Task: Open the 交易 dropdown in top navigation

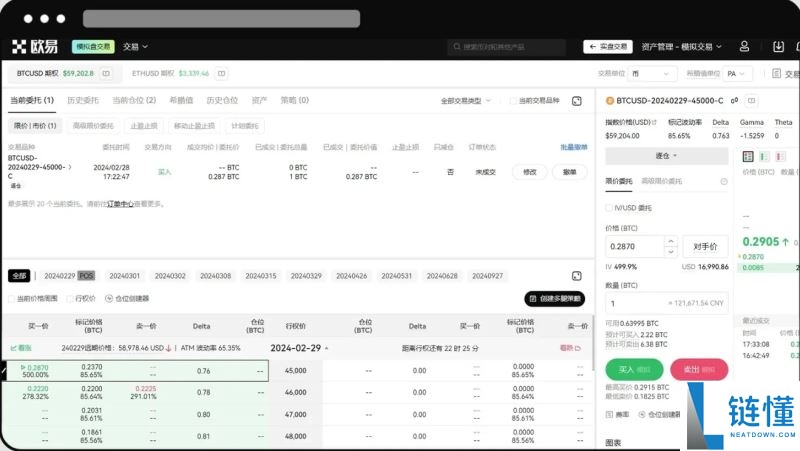Action: click(x=135, y=46)
